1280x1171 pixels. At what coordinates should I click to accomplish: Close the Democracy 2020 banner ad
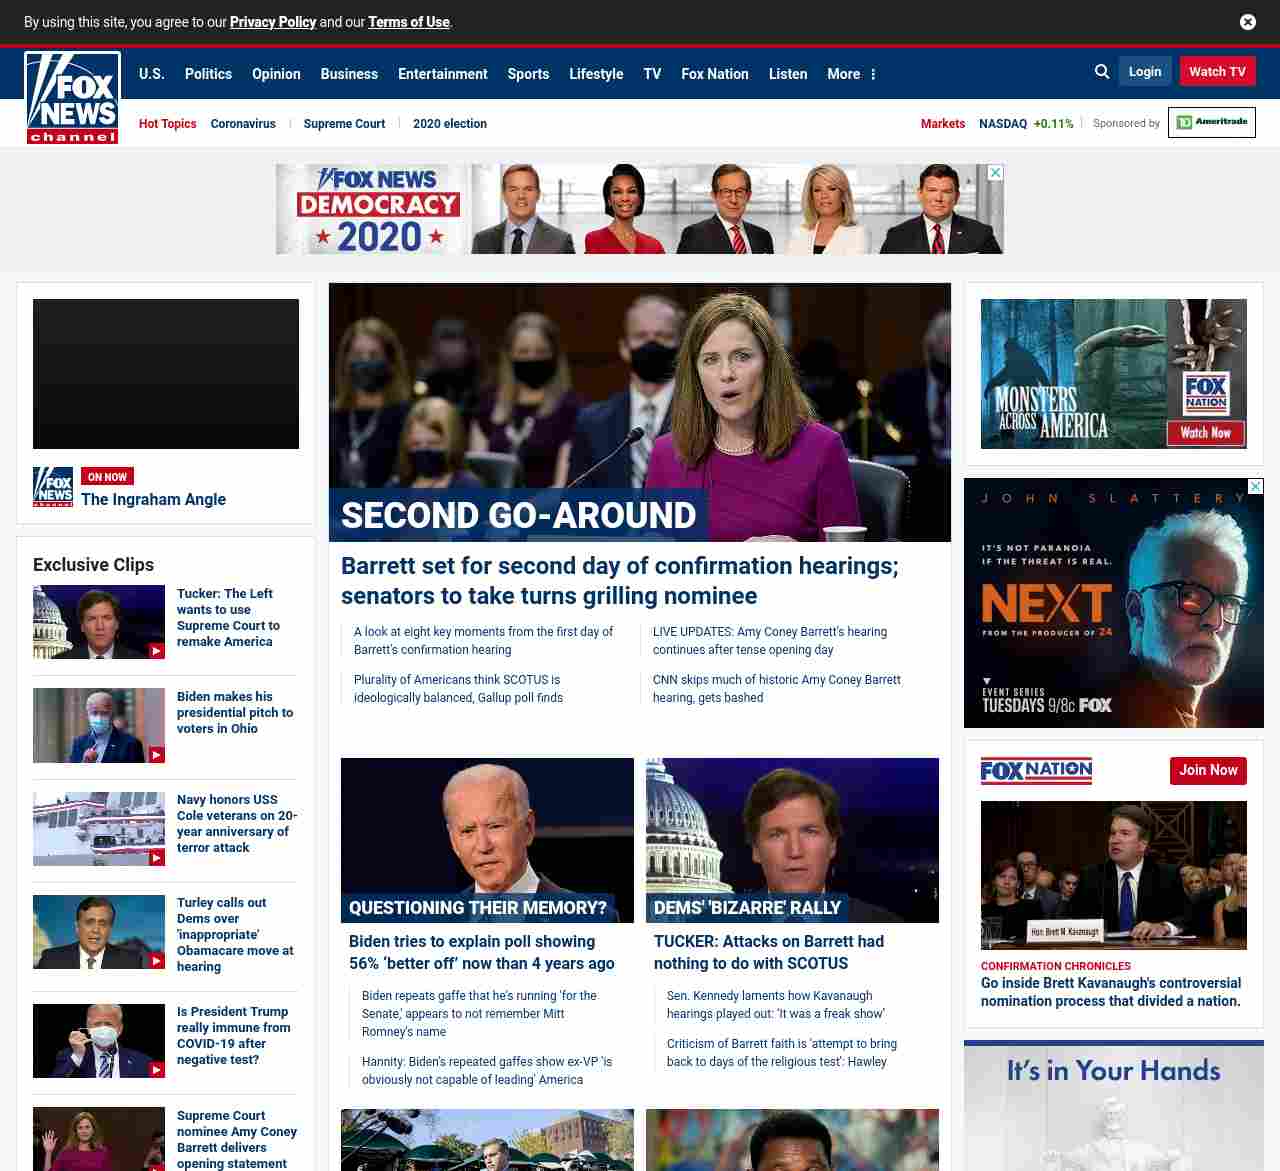(995, 173)
